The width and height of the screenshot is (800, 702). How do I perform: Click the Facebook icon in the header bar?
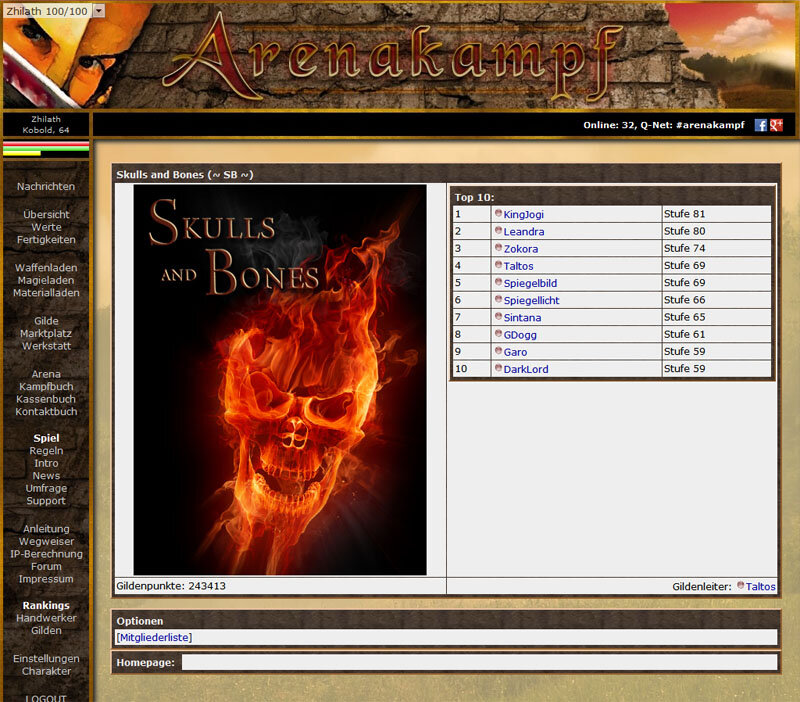tap(761, 125)
